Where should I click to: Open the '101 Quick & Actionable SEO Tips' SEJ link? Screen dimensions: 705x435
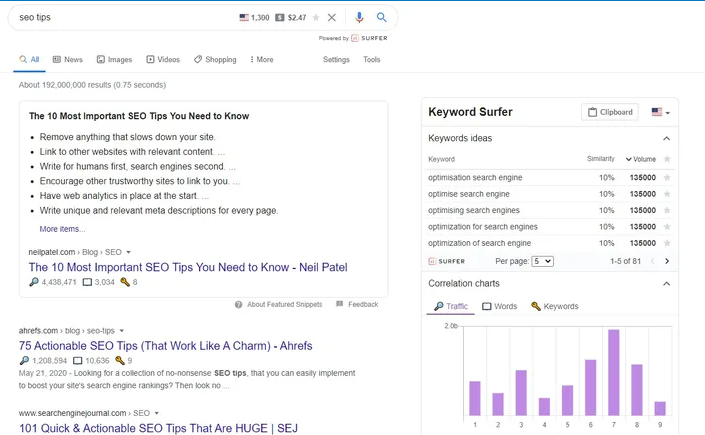click(158, 428)
